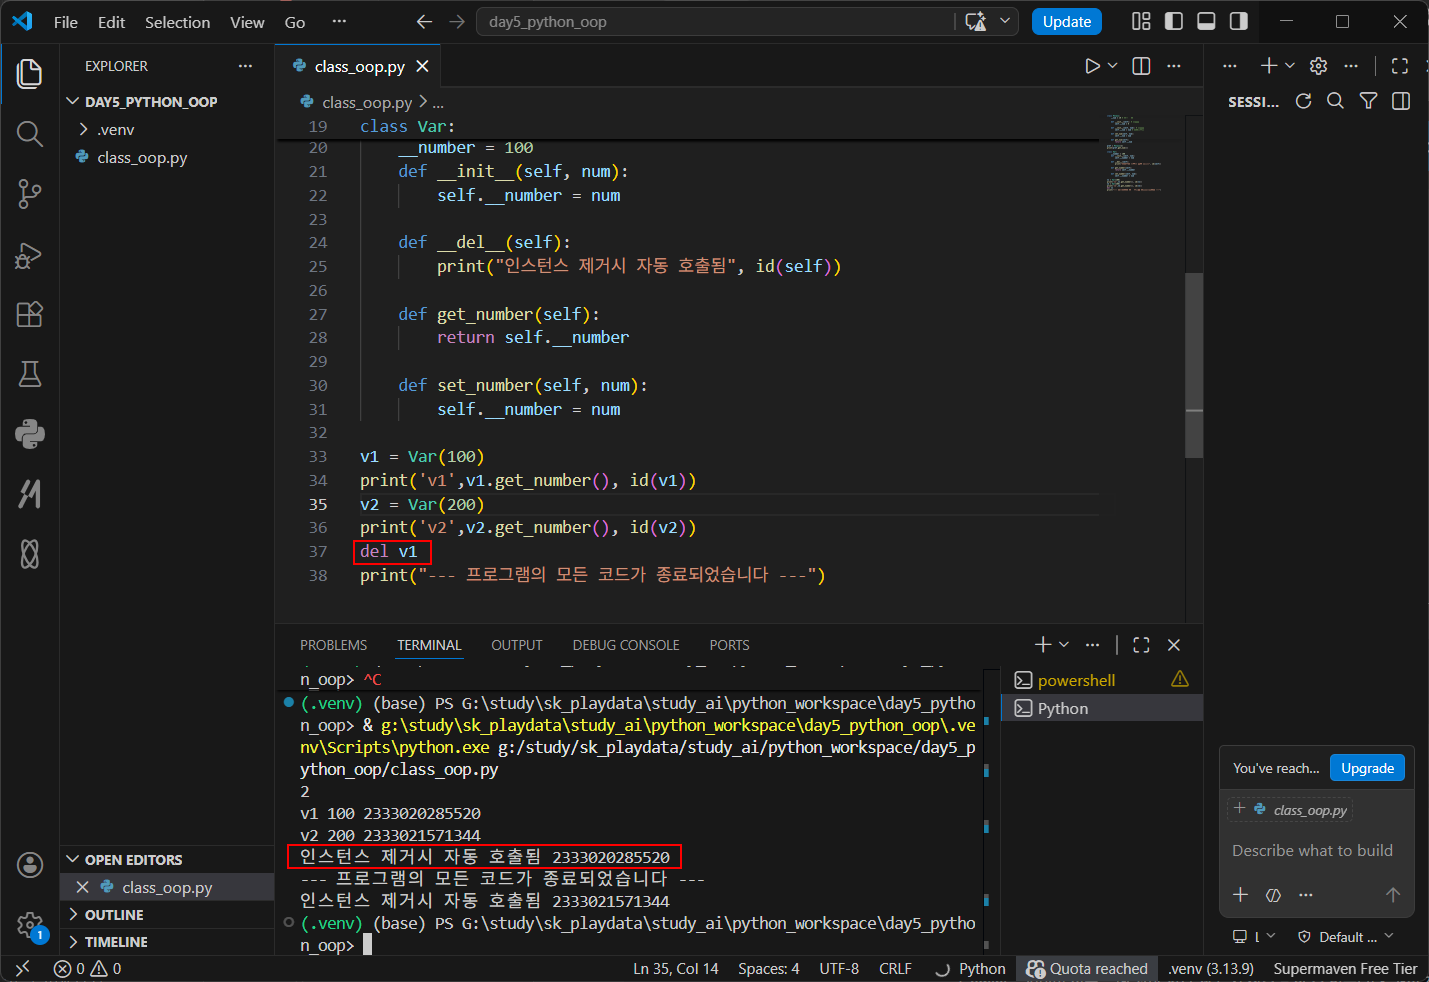
Task: Open the Python environments view in activity bar
Action: [30, 434]
